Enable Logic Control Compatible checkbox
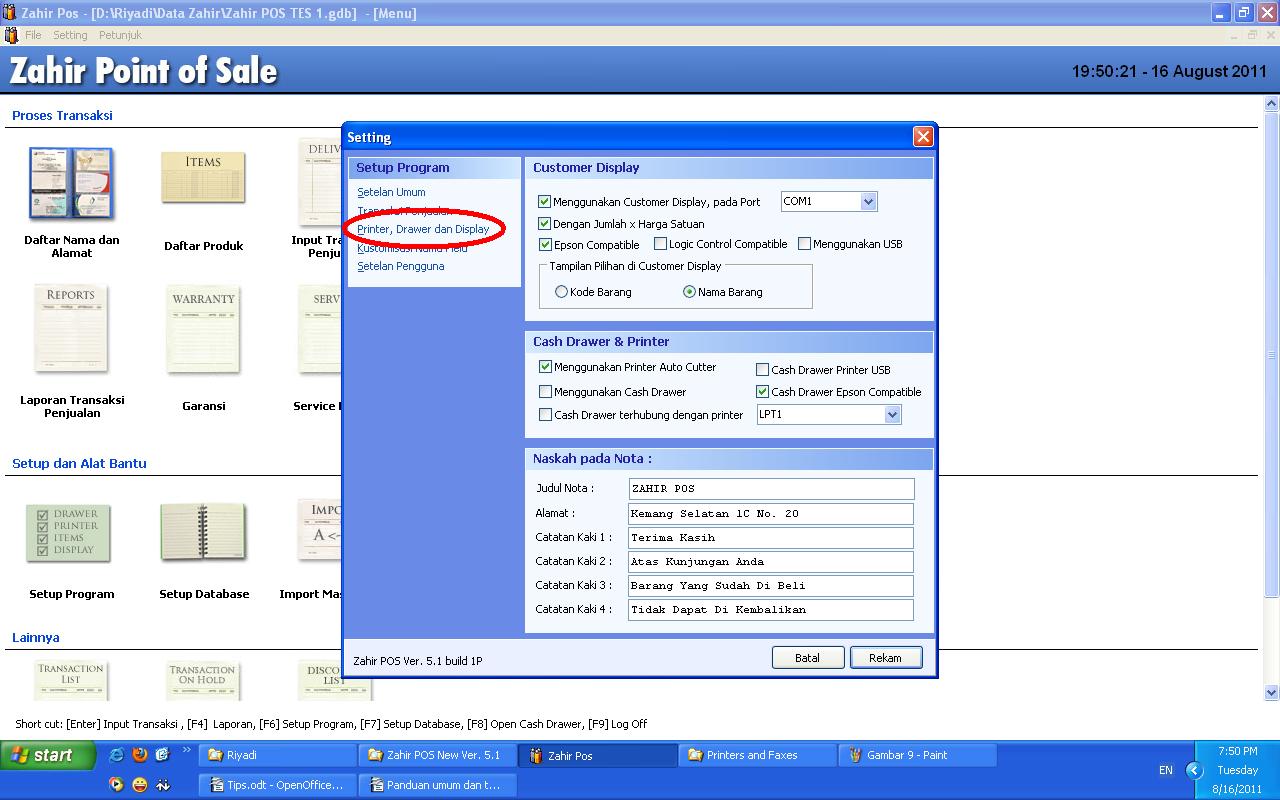 point(660,244)
